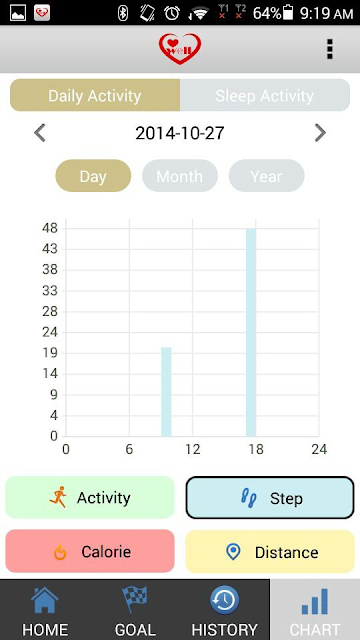Select the Chart bar graph icon
Screen dimensions: 360x640
315,602
